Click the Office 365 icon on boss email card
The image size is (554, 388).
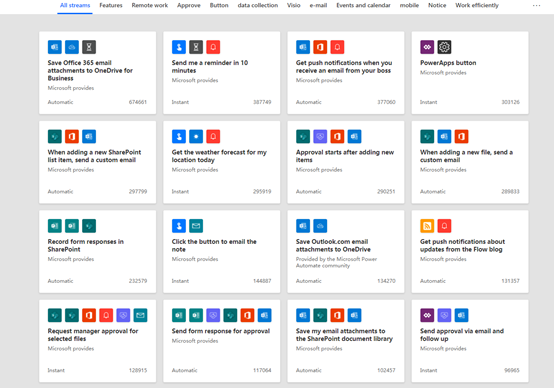coord(320,47)
